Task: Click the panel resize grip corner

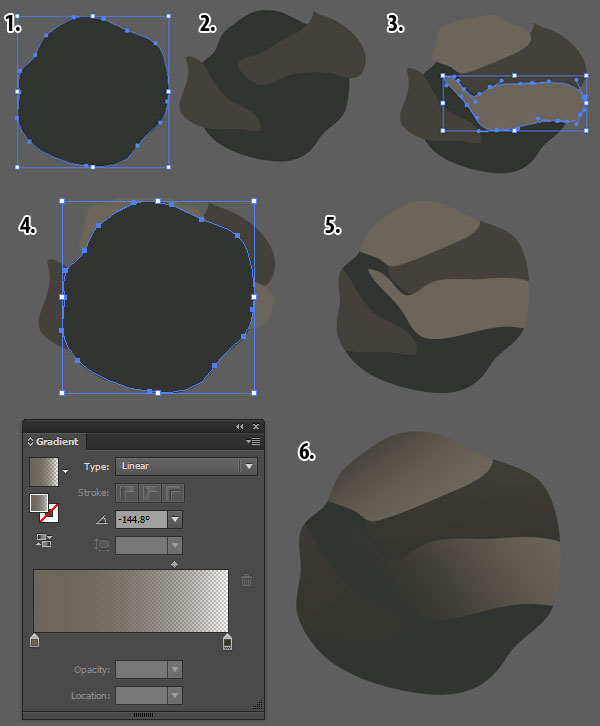Action: [258, 704]
